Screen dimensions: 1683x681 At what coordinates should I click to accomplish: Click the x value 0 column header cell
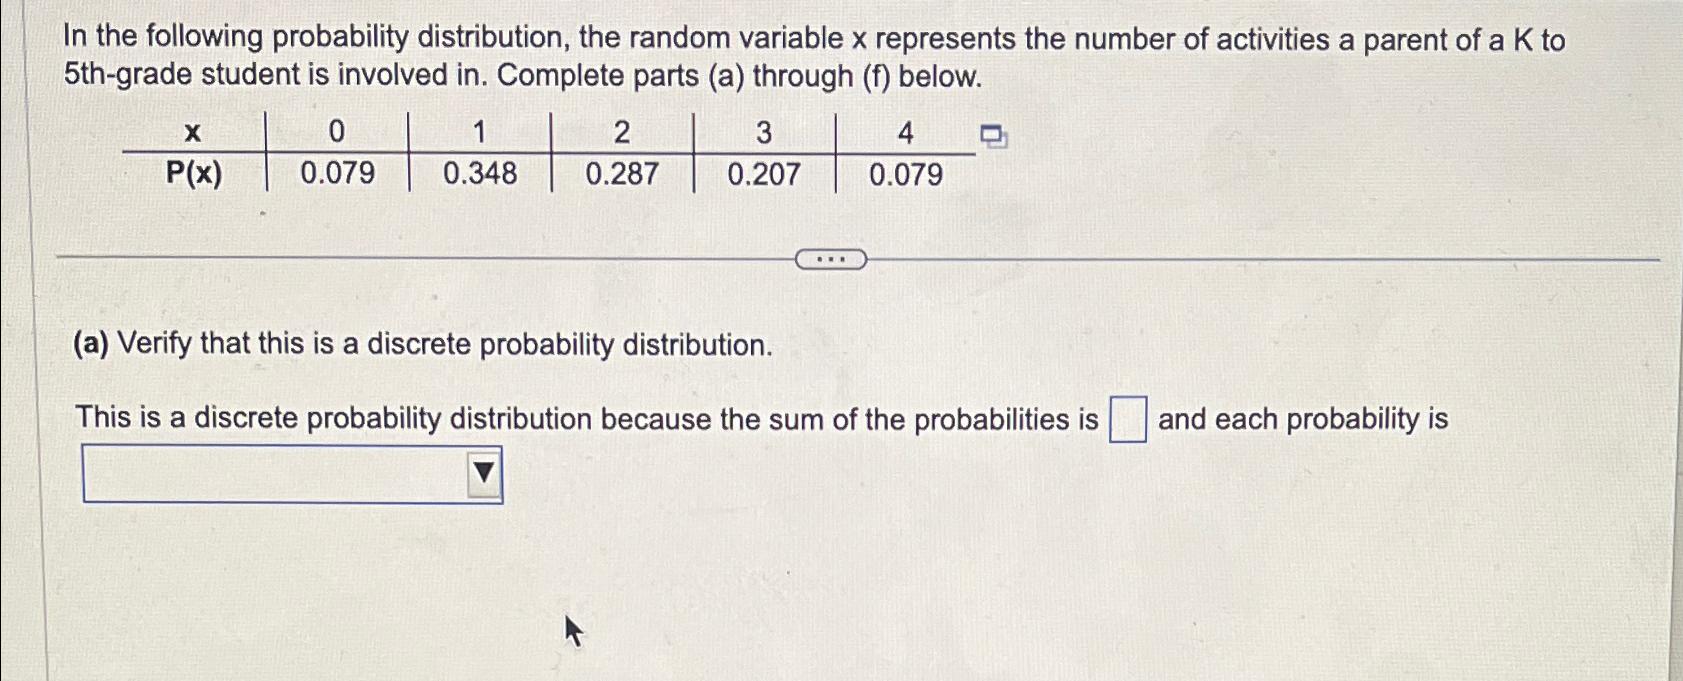pos(338,133)
